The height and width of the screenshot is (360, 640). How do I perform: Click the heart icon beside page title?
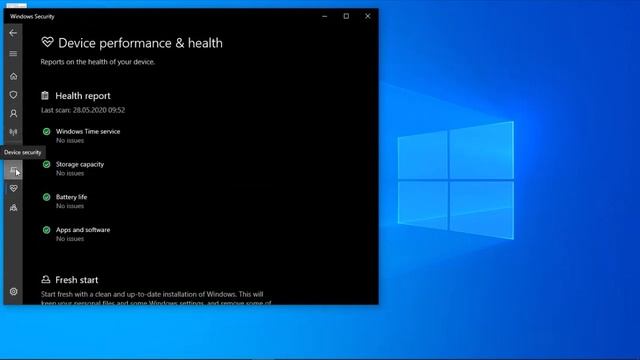[47, 42]
